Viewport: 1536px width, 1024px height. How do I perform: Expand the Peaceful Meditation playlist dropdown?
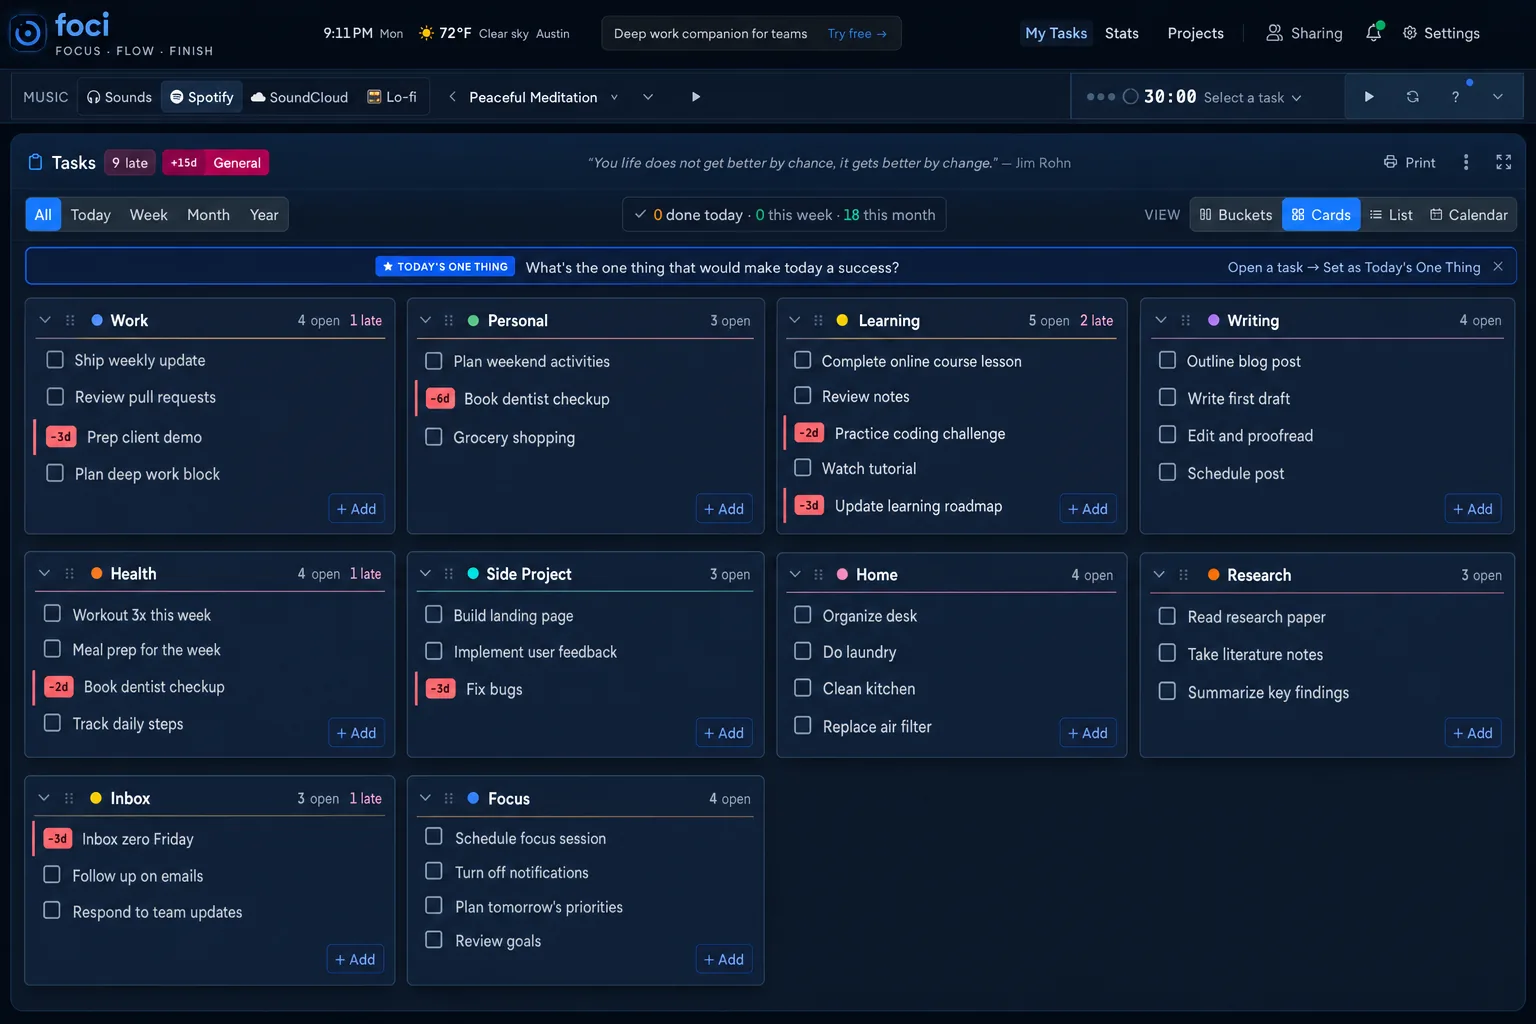click(x=614, y=97)
